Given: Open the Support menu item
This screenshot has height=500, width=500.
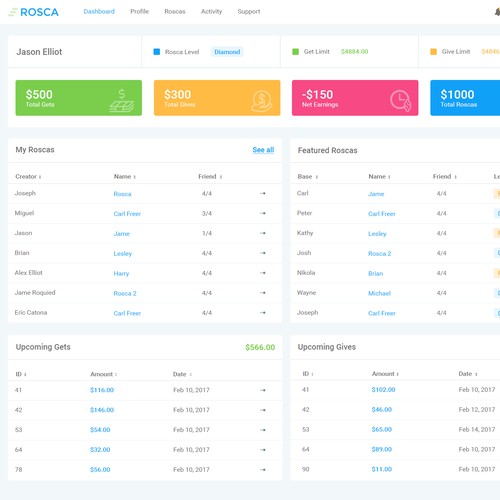Looking at the screenshot, I should click(x=249, y=12).
